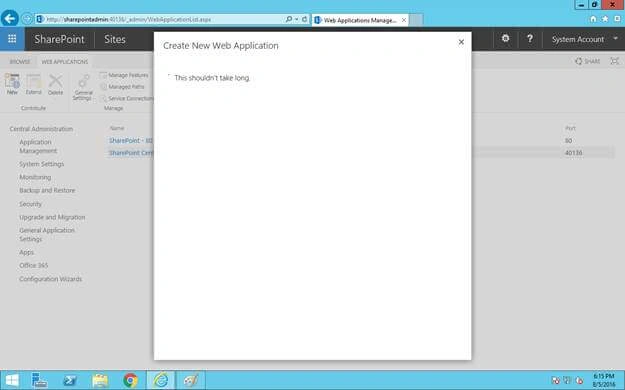625x390 pixels.
Task: Click the Extend ribbon icon
Action: coord(33,84)
